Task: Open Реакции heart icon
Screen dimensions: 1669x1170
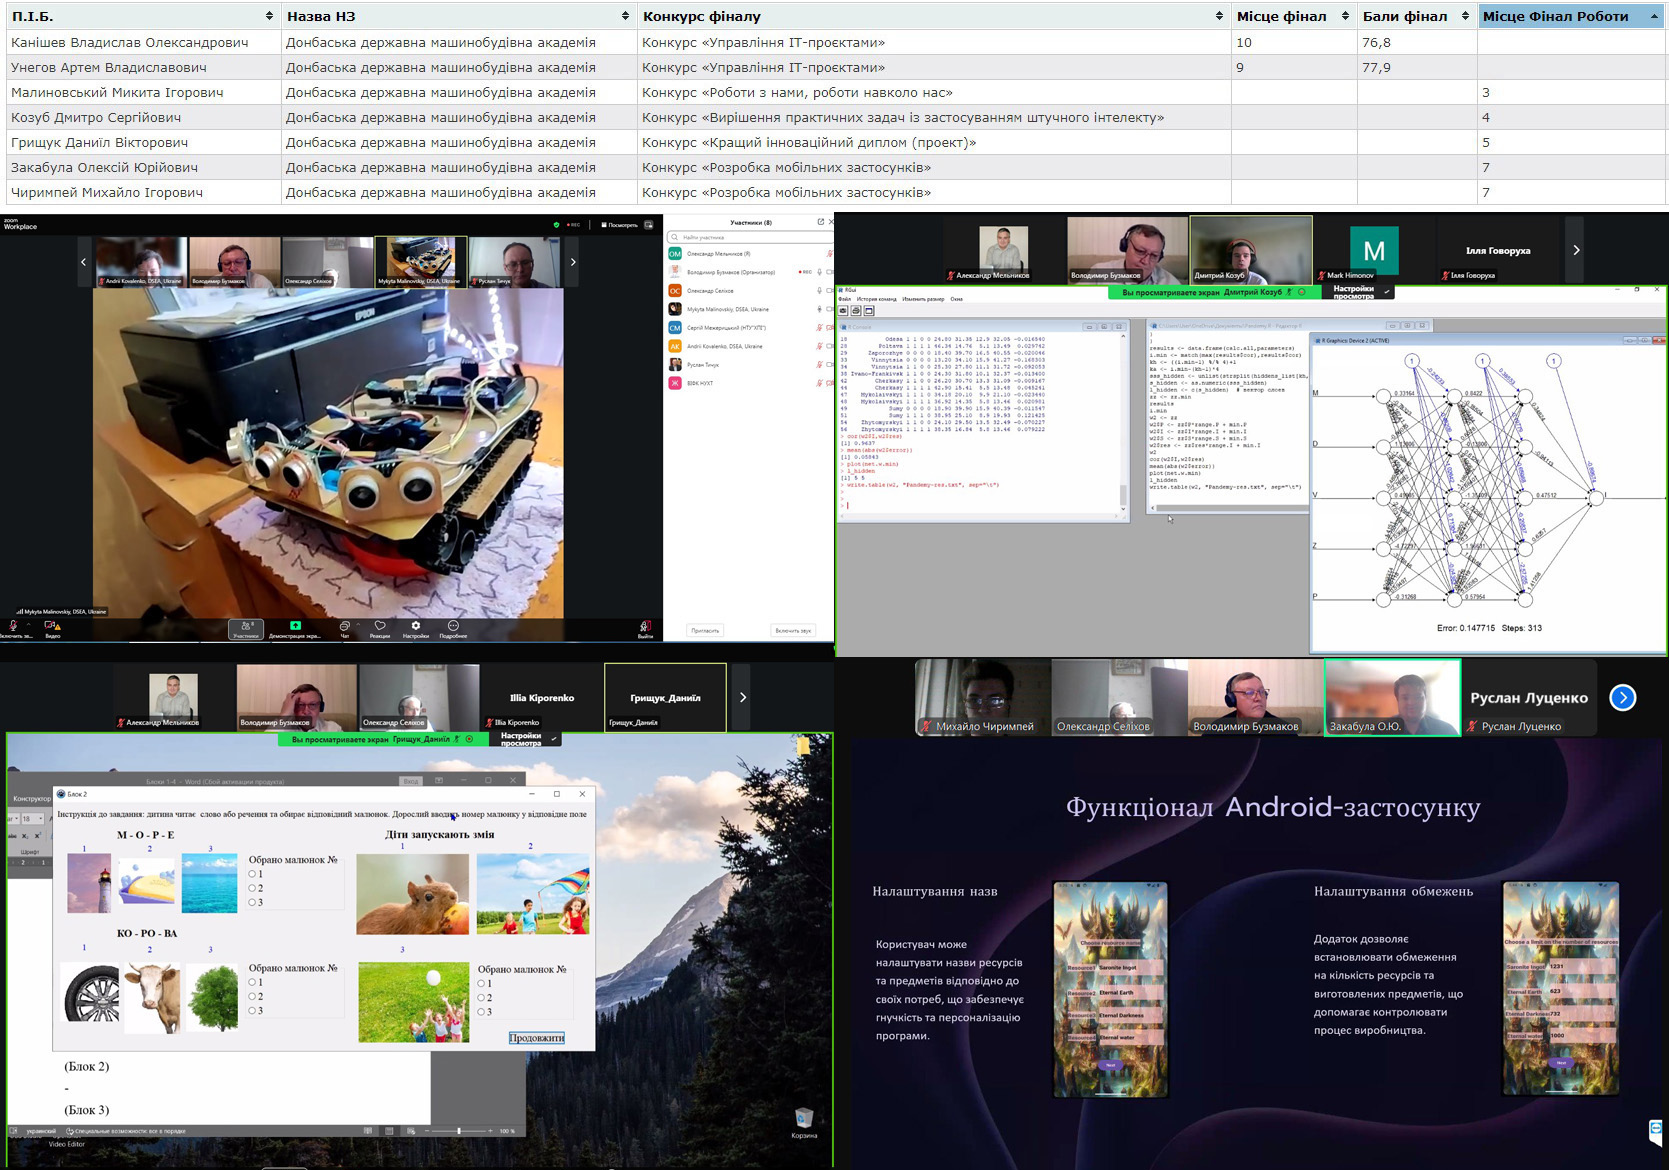Action: tap(380, 626)
